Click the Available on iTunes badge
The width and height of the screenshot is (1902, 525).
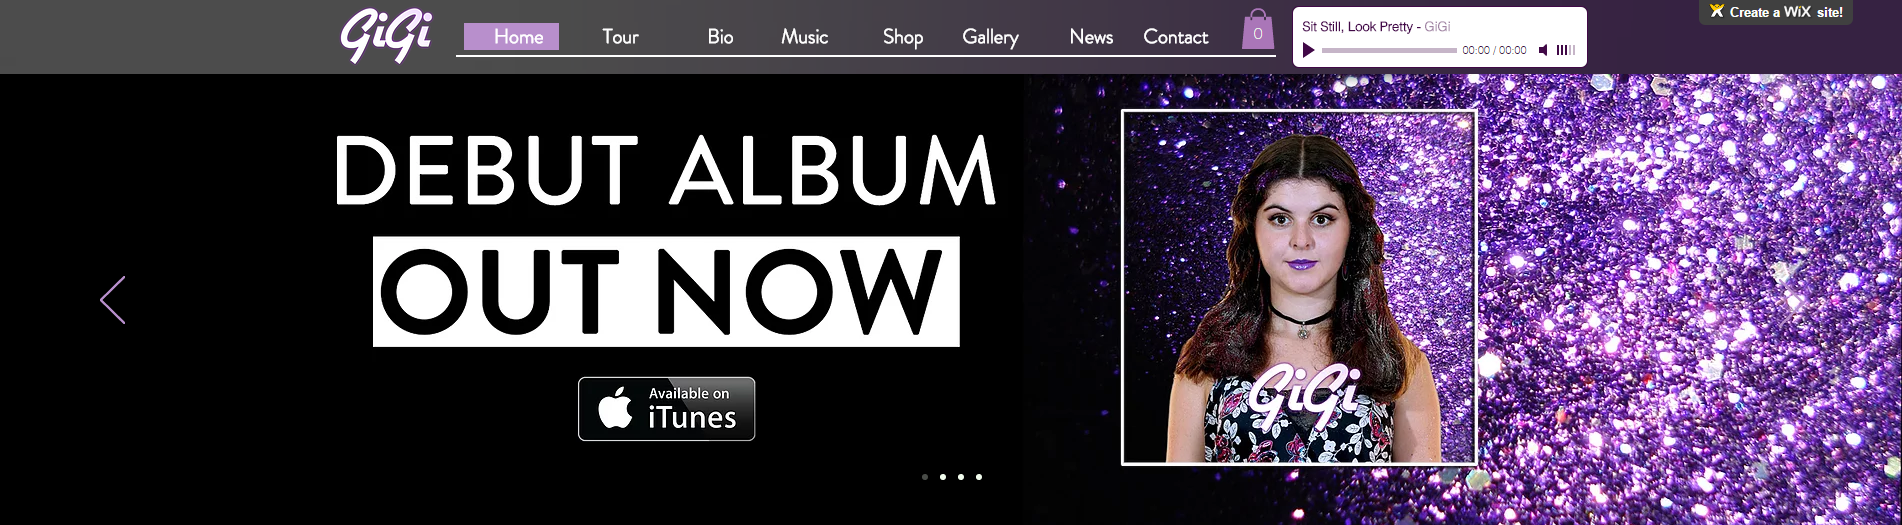tap(666, 409)
